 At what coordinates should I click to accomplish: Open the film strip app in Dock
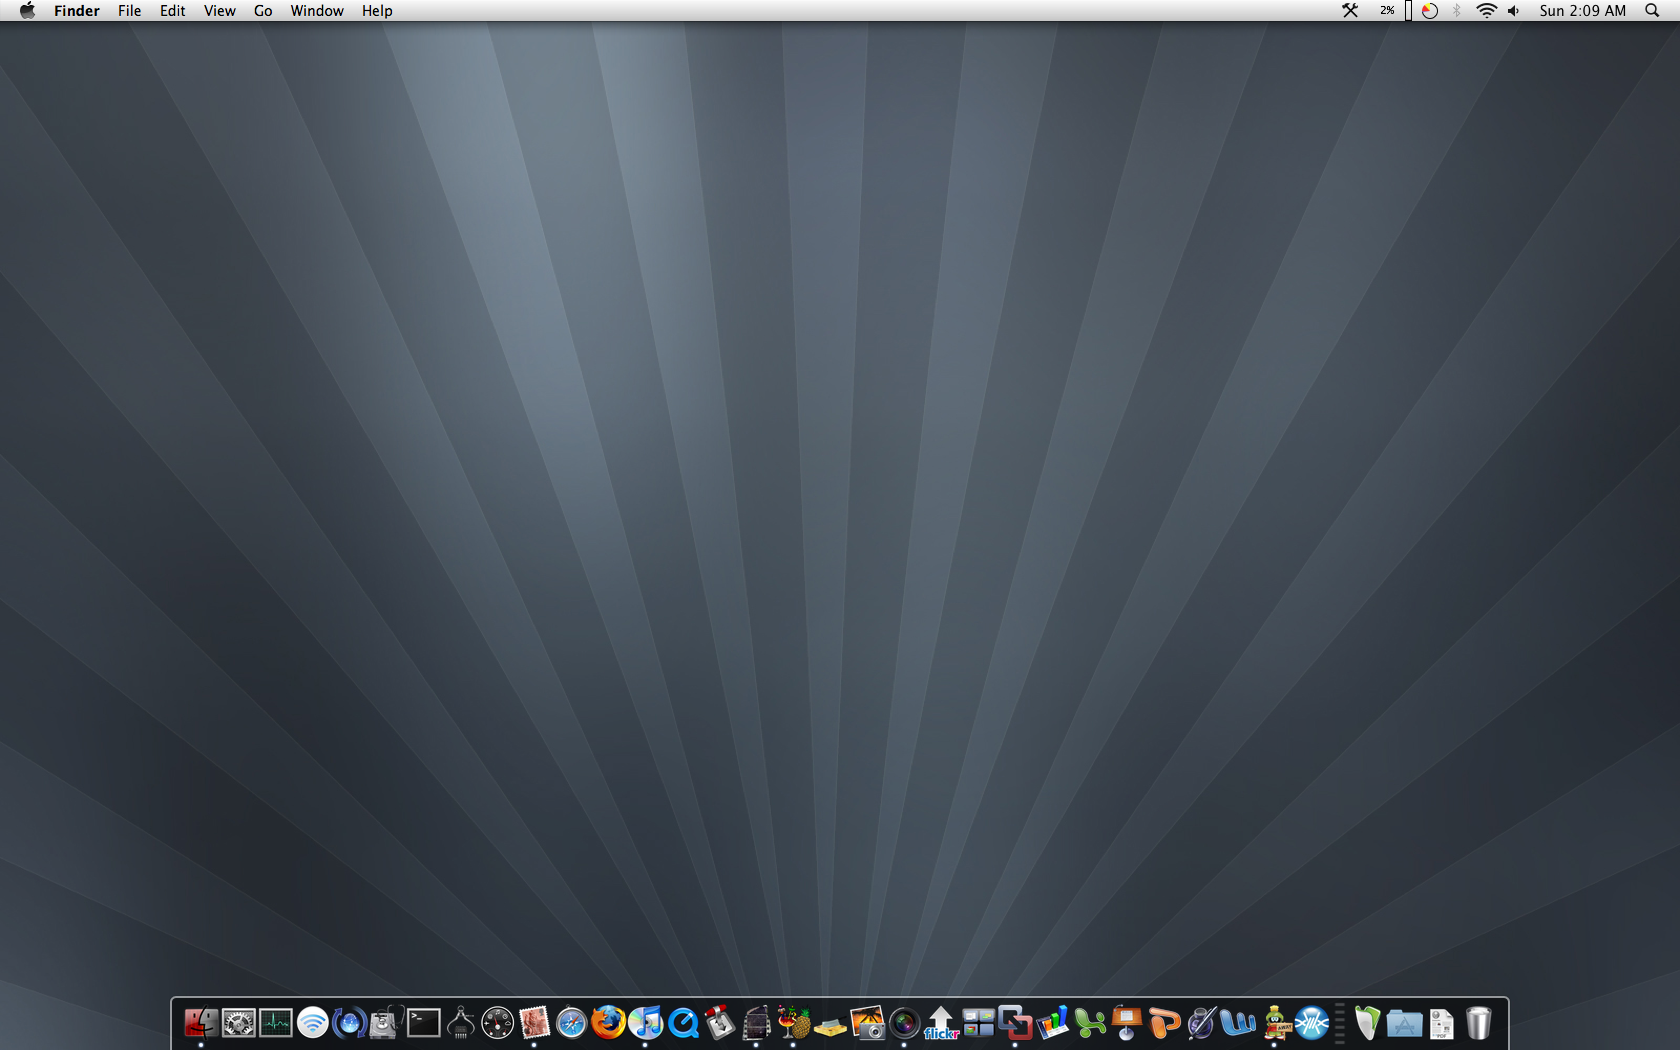[x=756, y=1023]
